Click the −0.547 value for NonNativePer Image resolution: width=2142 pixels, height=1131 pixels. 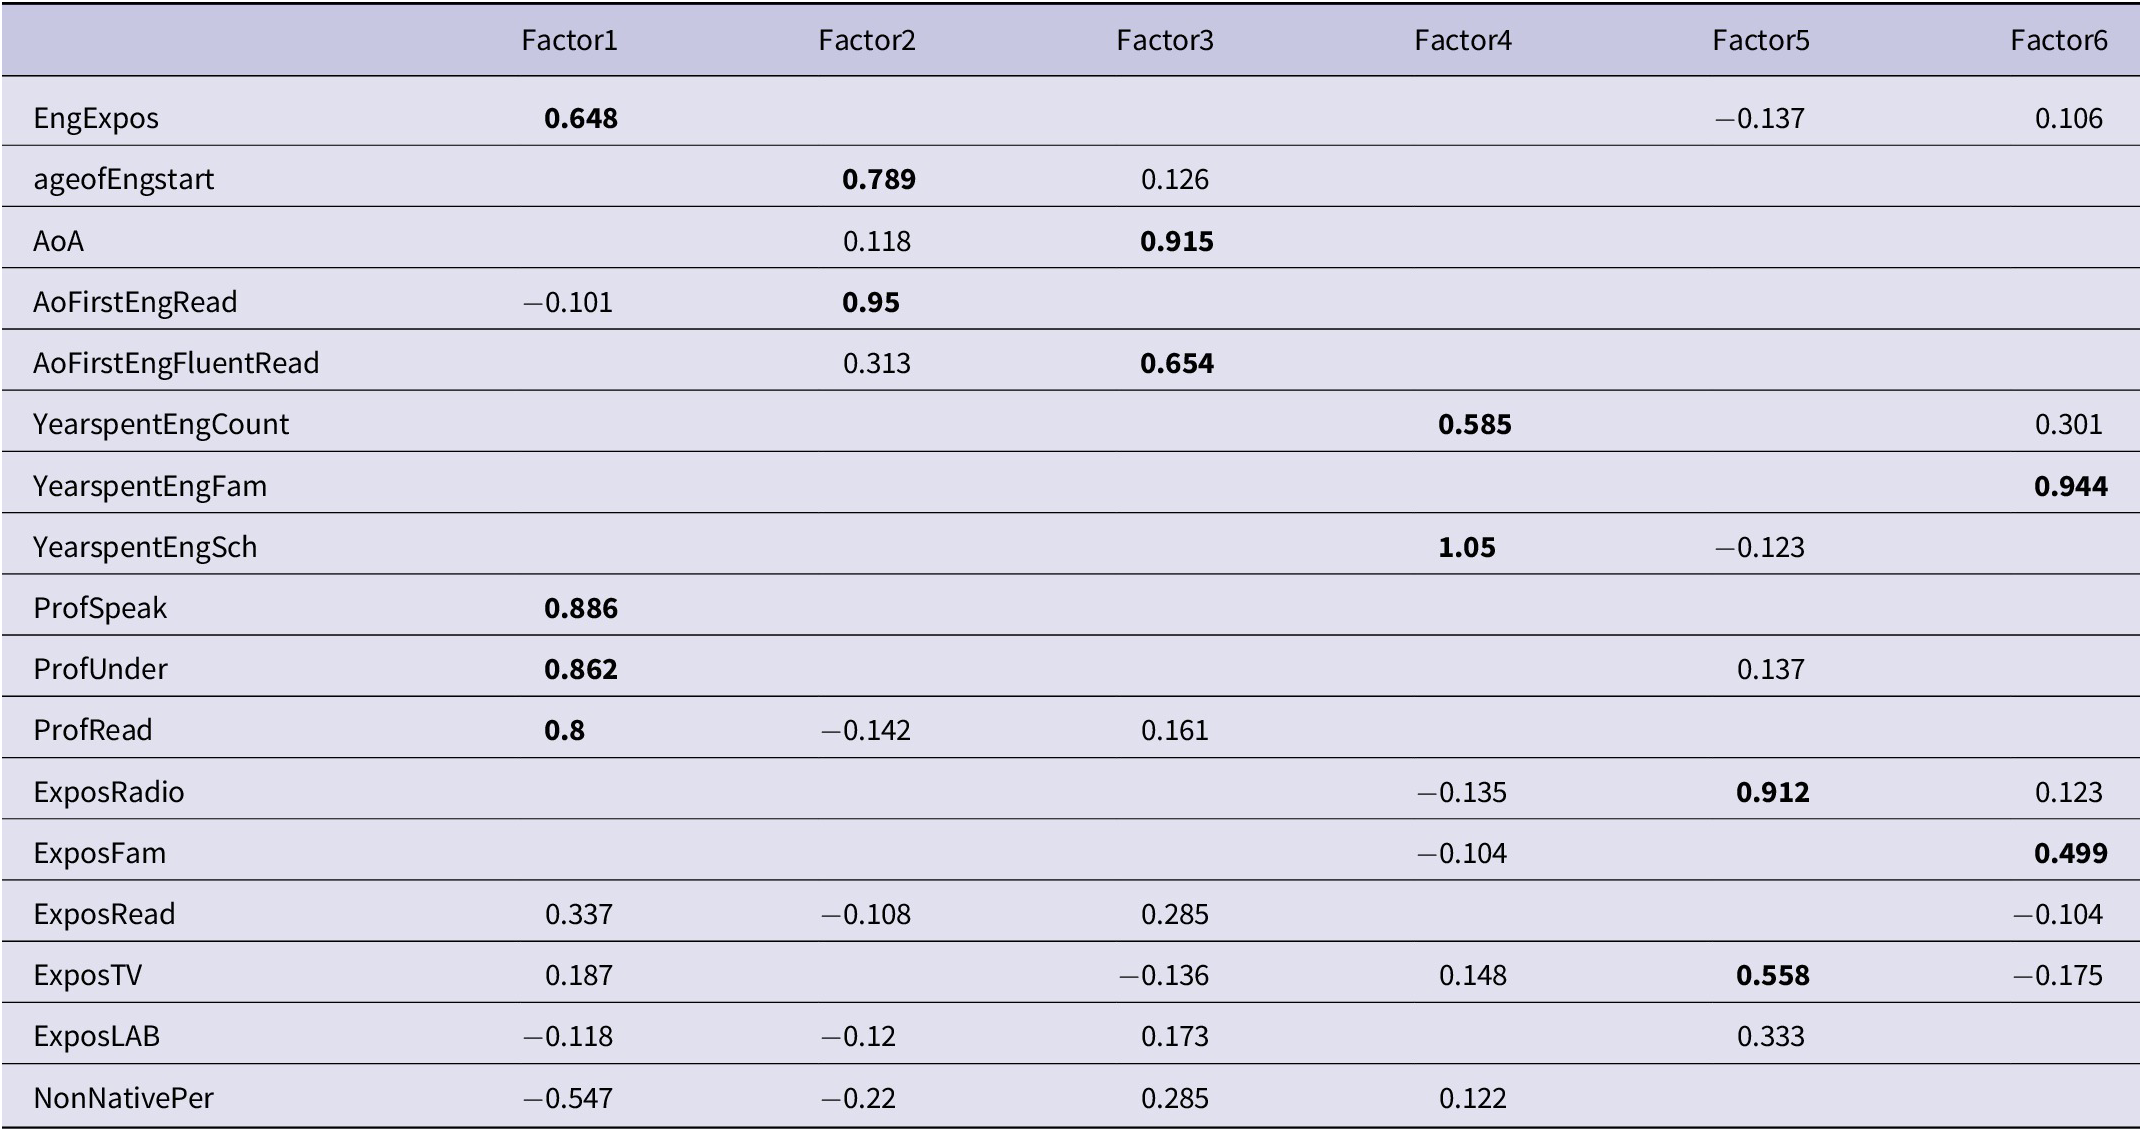[568, 1098]
